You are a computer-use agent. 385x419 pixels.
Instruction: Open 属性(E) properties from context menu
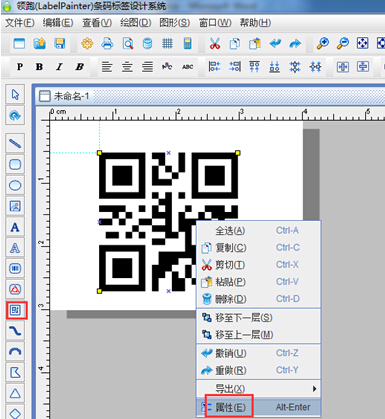pyautogui.click(x=258, y=407)
